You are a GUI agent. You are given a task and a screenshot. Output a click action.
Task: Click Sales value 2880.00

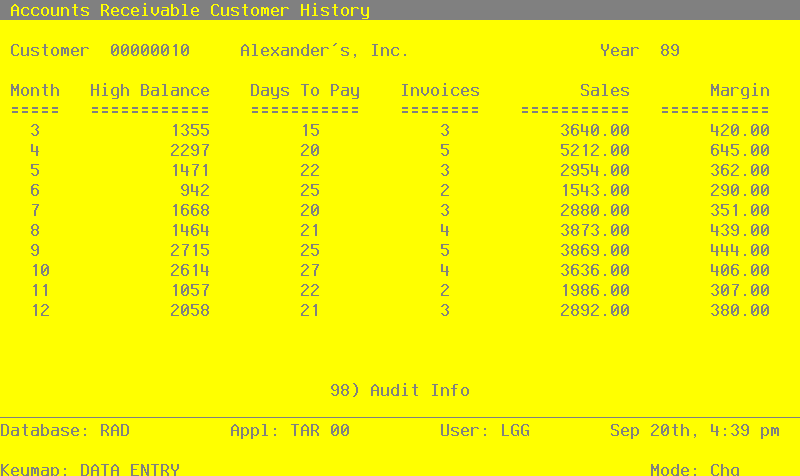tap(595, 210)
